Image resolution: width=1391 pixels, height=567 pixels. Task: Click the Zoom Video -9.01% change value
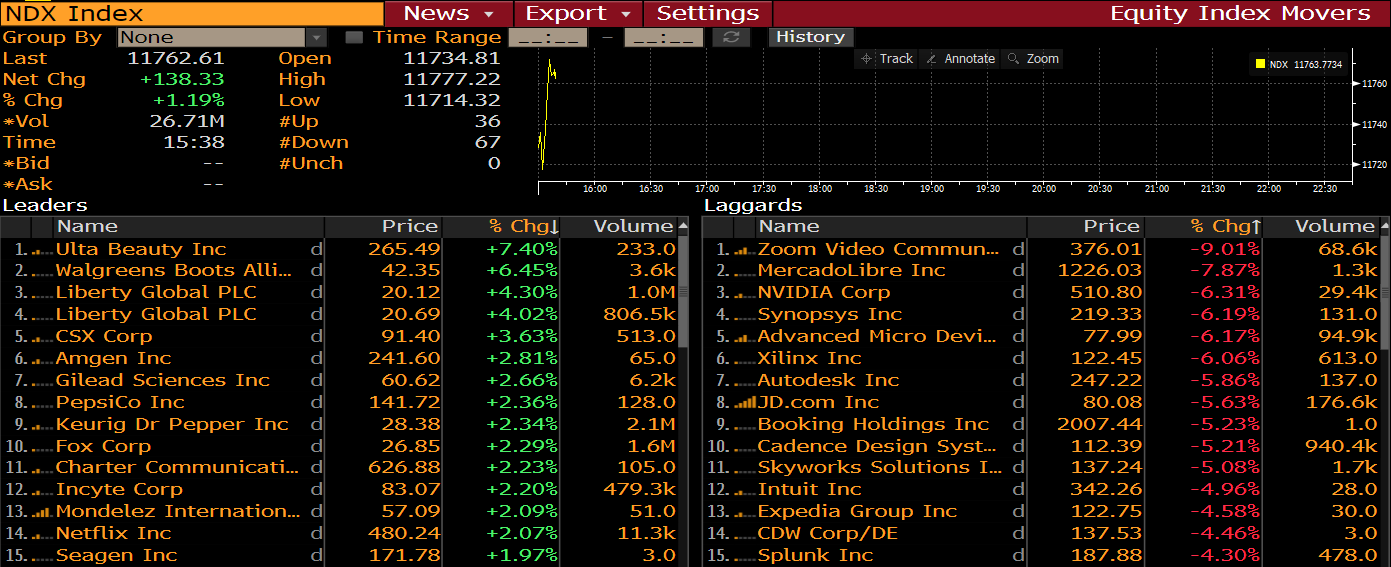click(1226, 250)
